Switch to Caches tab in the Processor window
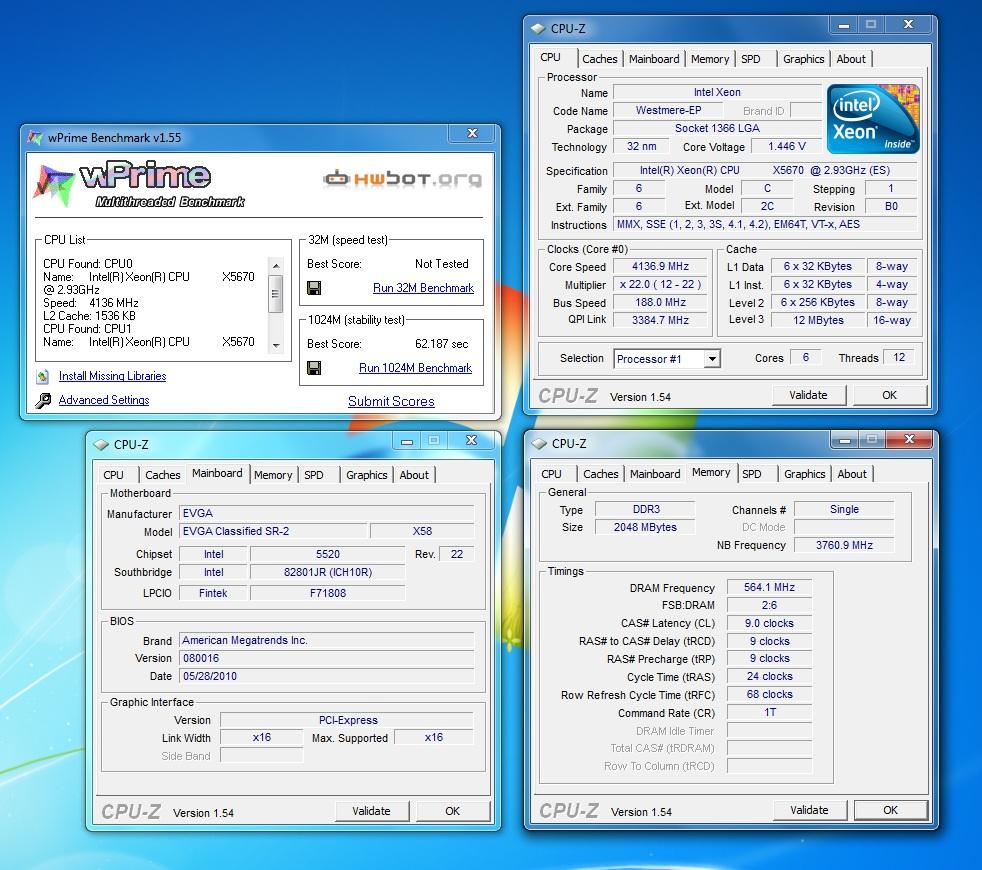The width and height of the screenshot is (982, 870). tap(599, 59)
